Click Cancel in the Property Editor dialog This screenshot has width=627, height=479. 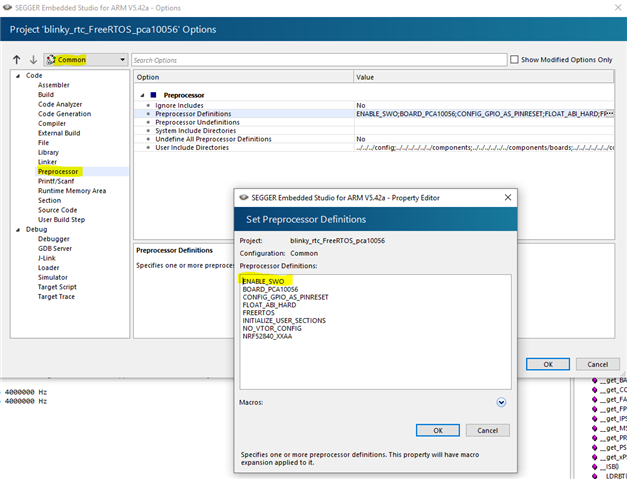coord(487,430)
